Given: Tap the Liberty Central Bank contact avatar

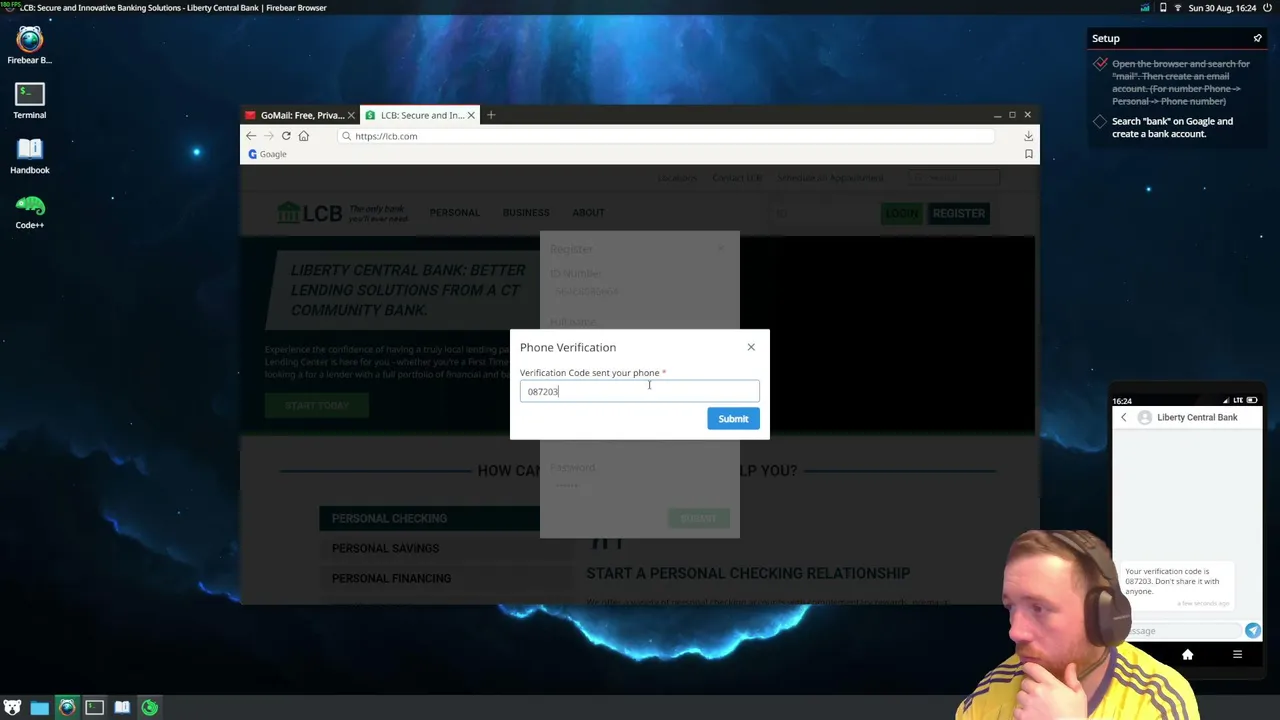Looking at the screenshot, I should click(1144, 417).
